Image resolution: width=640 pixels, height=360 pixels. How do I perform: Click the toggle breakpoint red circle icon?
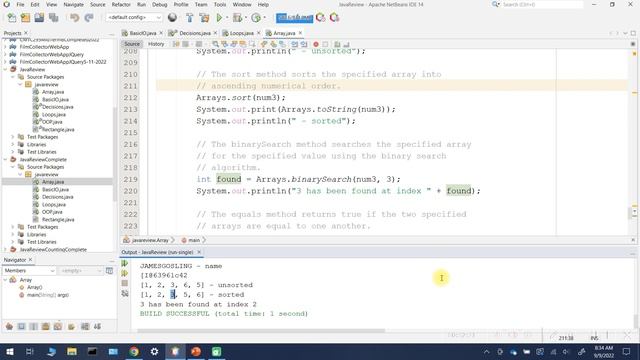coord(316,44)
